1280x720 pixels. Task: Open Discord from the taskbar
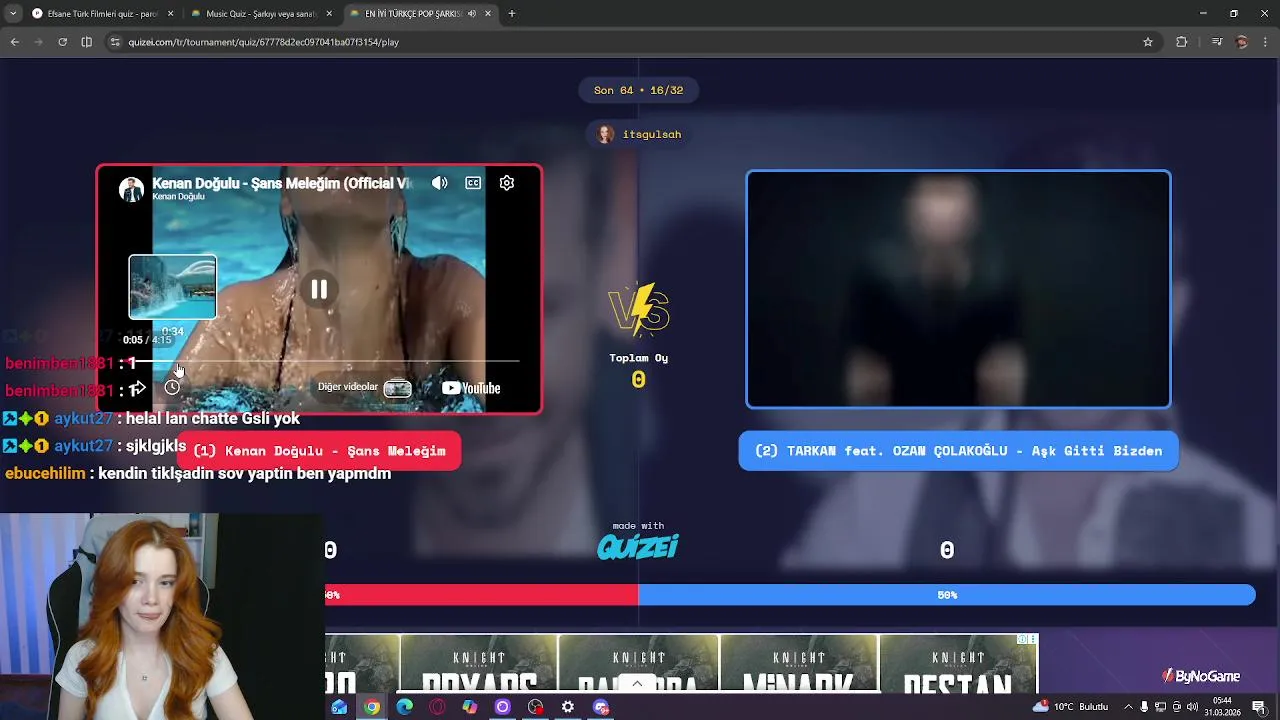[x=601, y=707]
